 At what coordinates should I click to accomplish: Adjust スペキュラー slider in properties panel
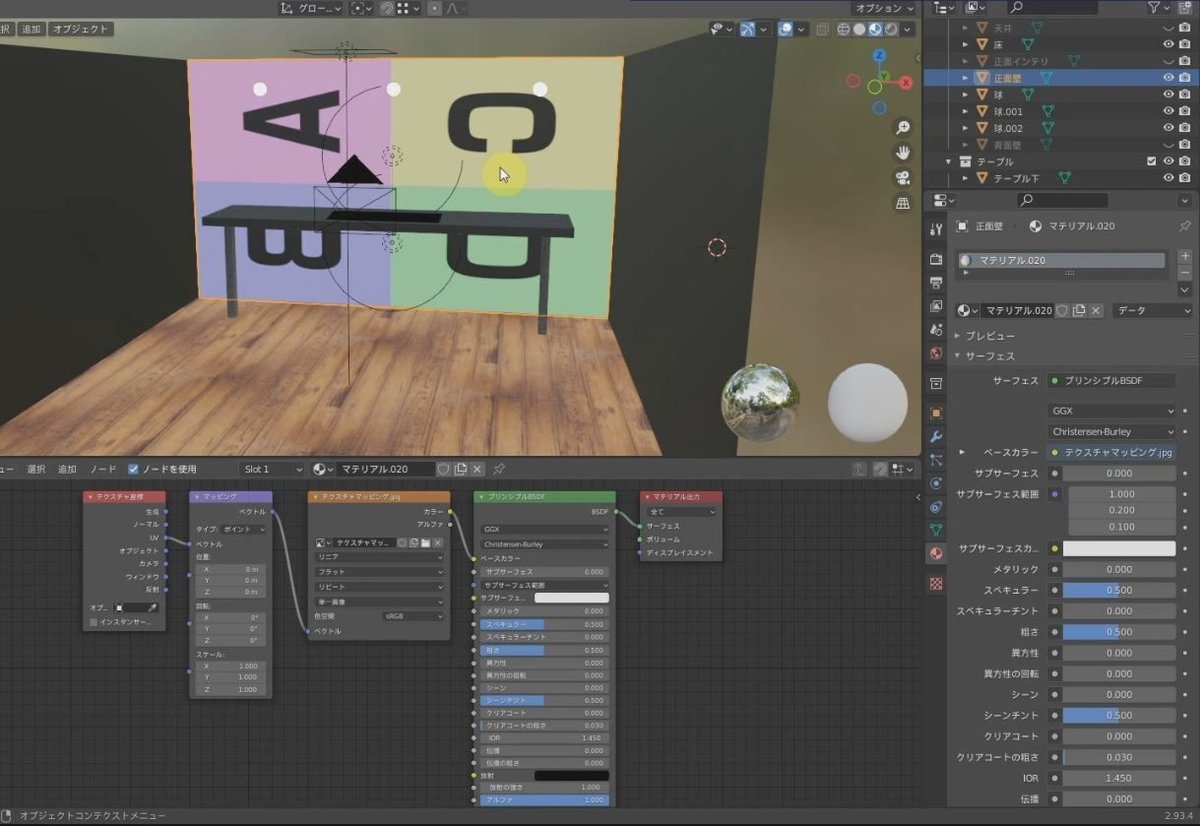click(x=1119, y=590)
